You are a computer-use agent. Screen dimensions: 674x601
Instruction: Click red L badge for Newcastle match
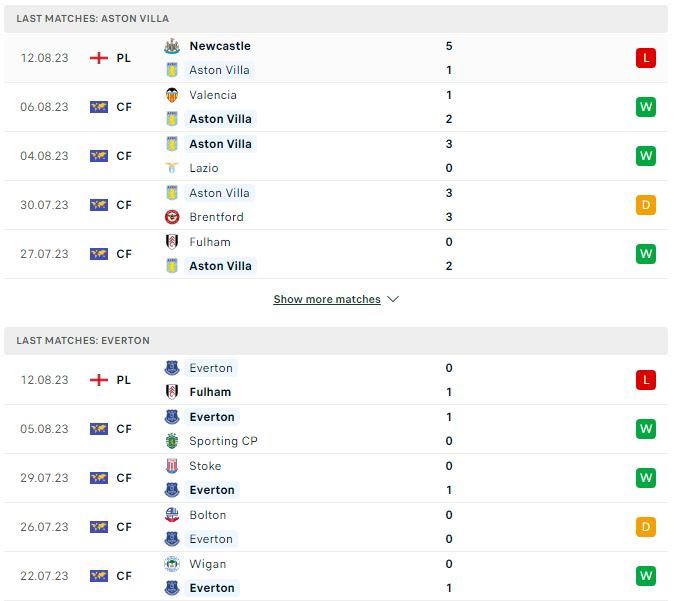(646, 58)
